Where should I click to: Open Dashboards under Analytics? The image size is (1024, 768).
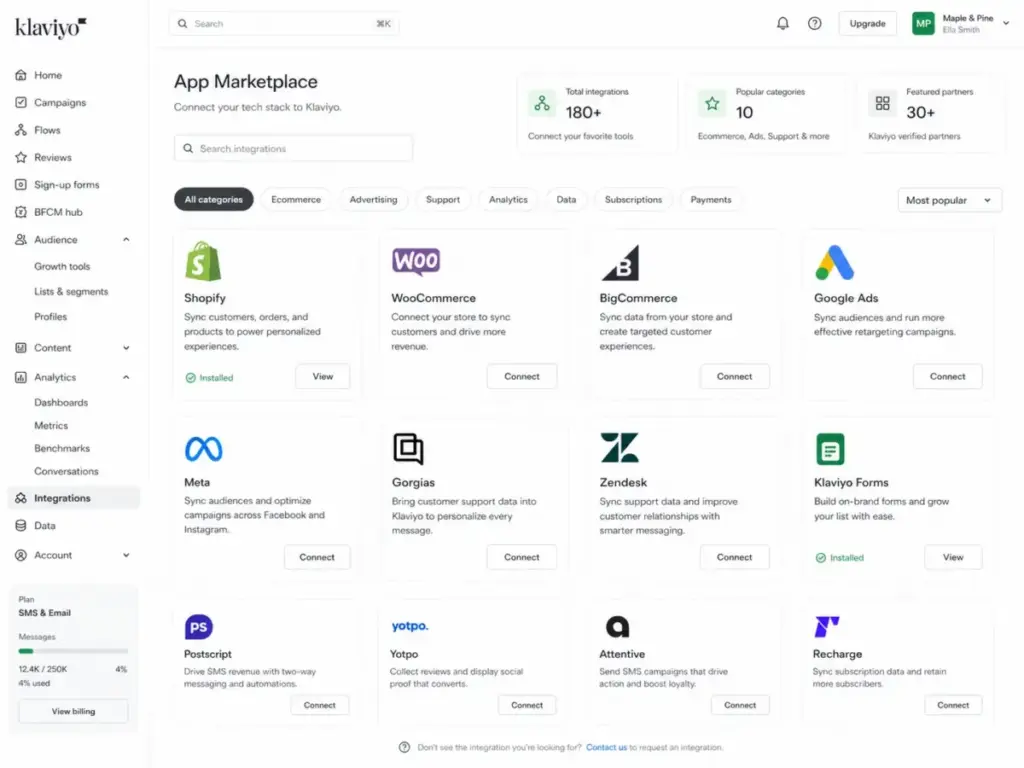tap(61, 403)
